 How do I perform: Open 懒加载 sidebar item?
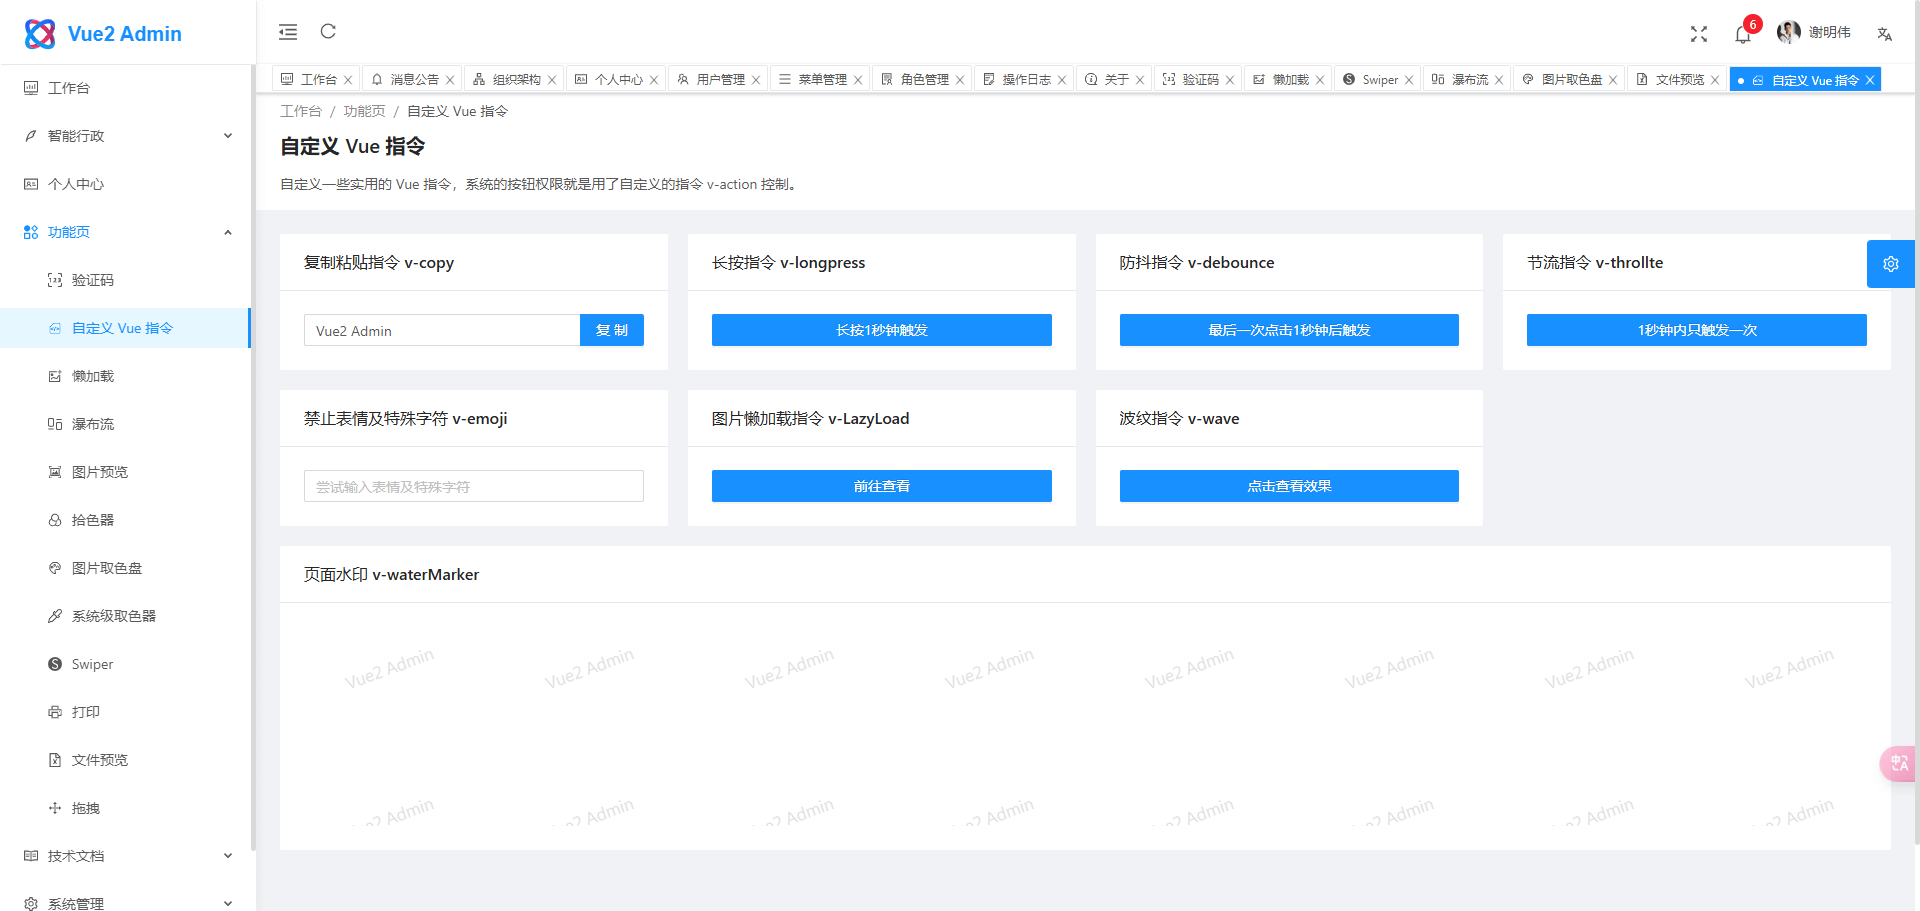(x=125, y=376)
